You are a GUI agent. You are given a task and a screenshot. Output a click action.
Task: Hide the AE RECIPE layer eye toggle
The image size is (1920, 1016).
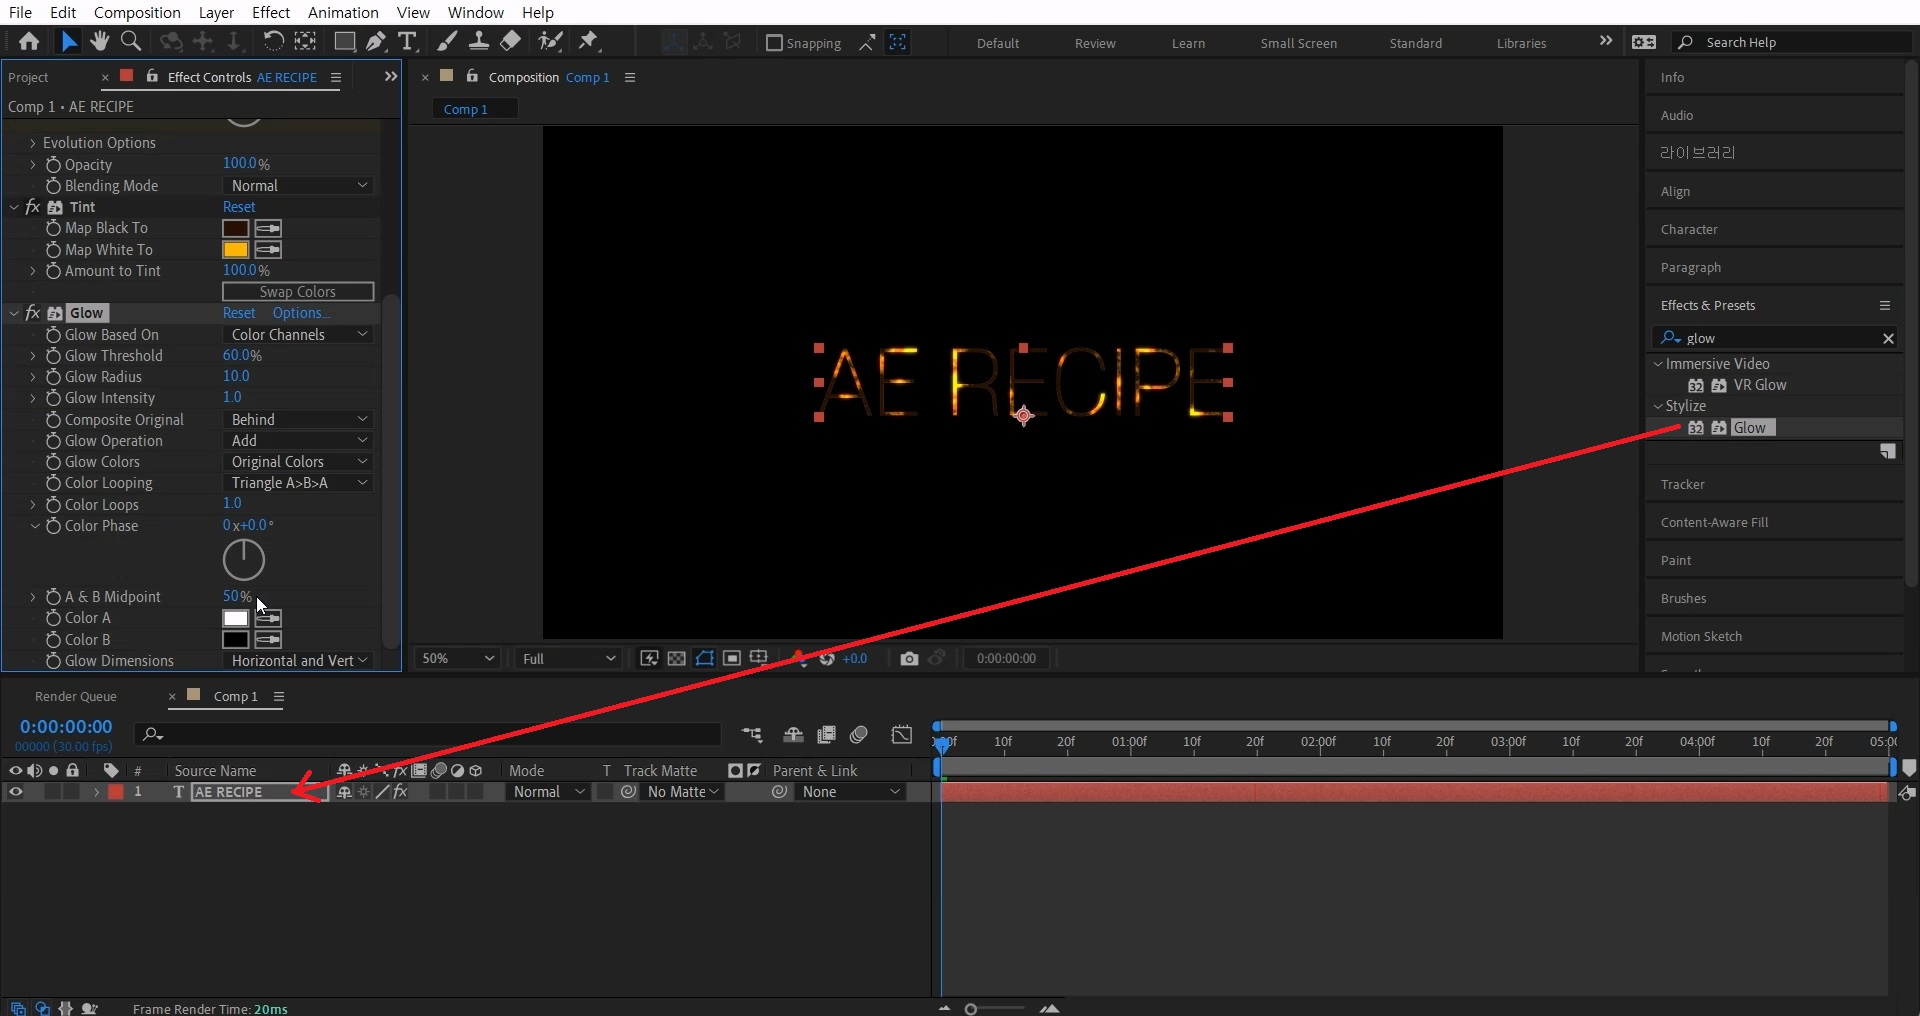point(15,792)
